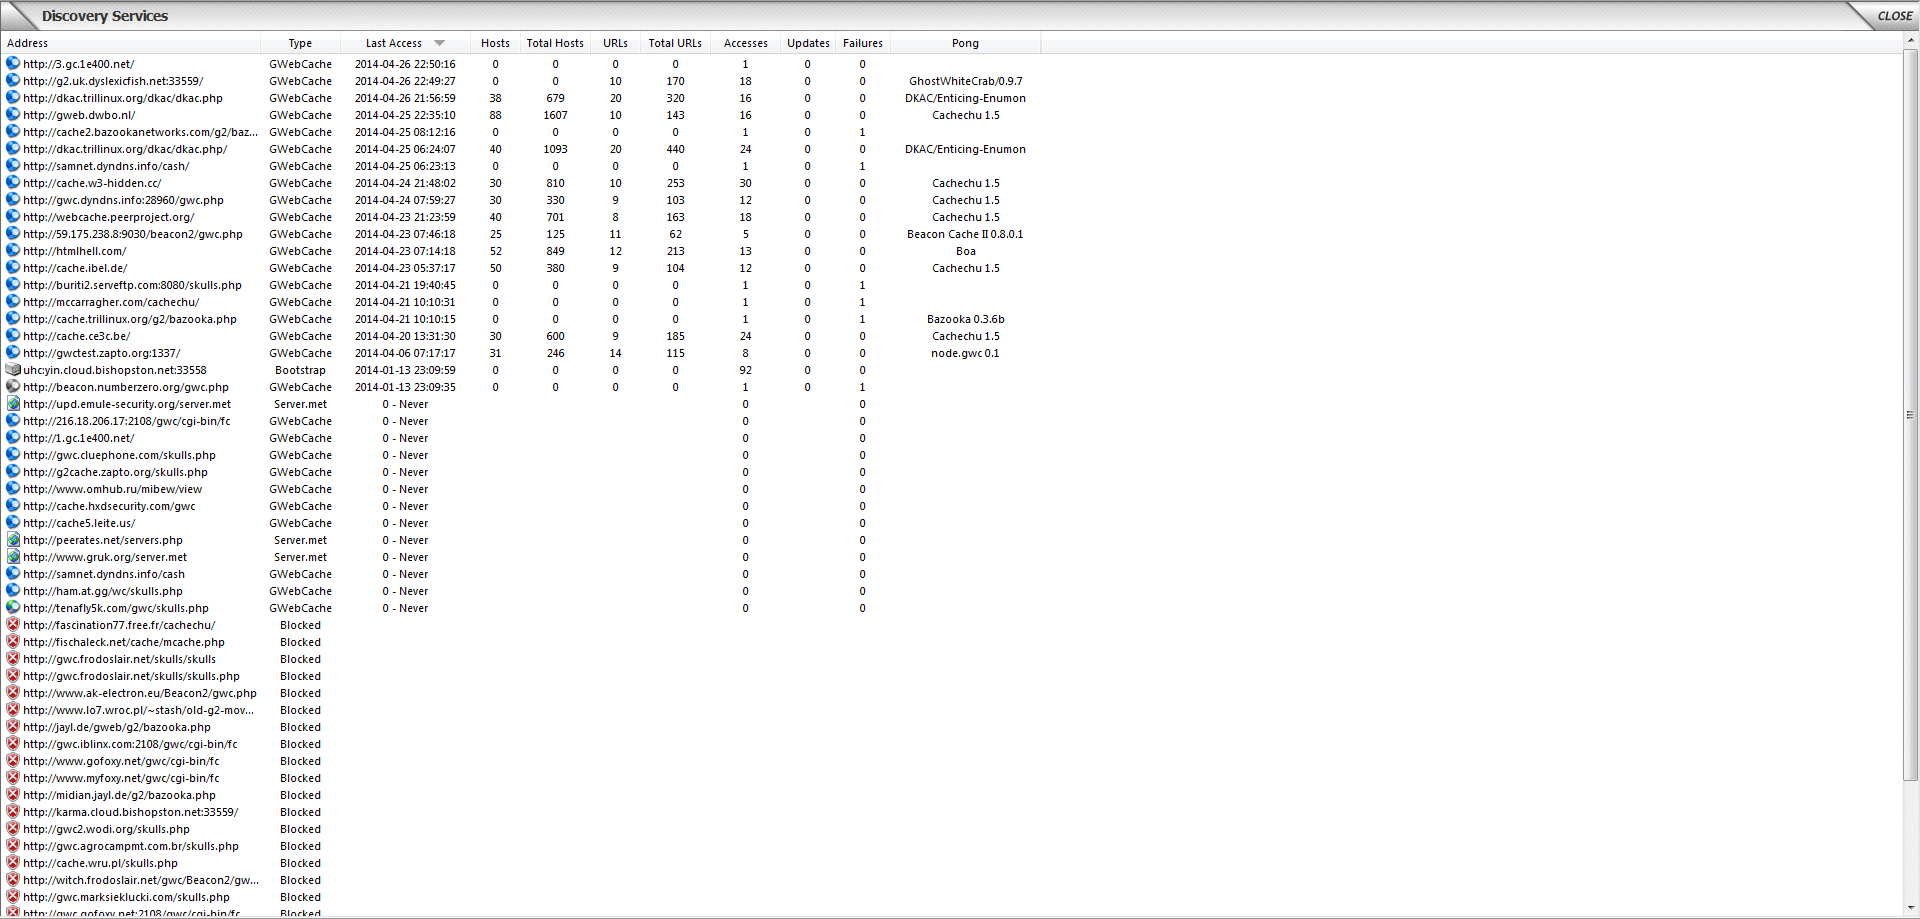Click the bootstrap icon for uhcyin.cloud.bishopston.net:33558

pyautogui.click(x=13, y=370)
